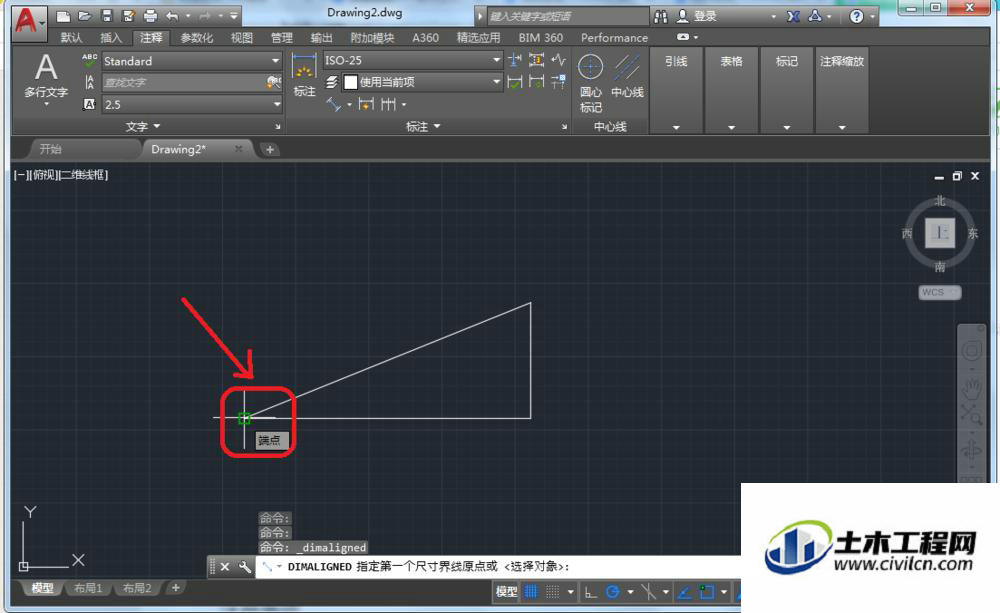
Task: Open the Standard text style dropdown
Action: [x=191, y=61]
